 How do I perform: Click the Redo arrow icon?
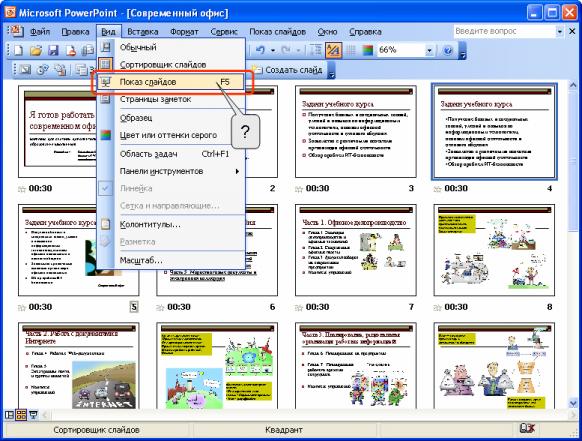(x=286, y=50)
